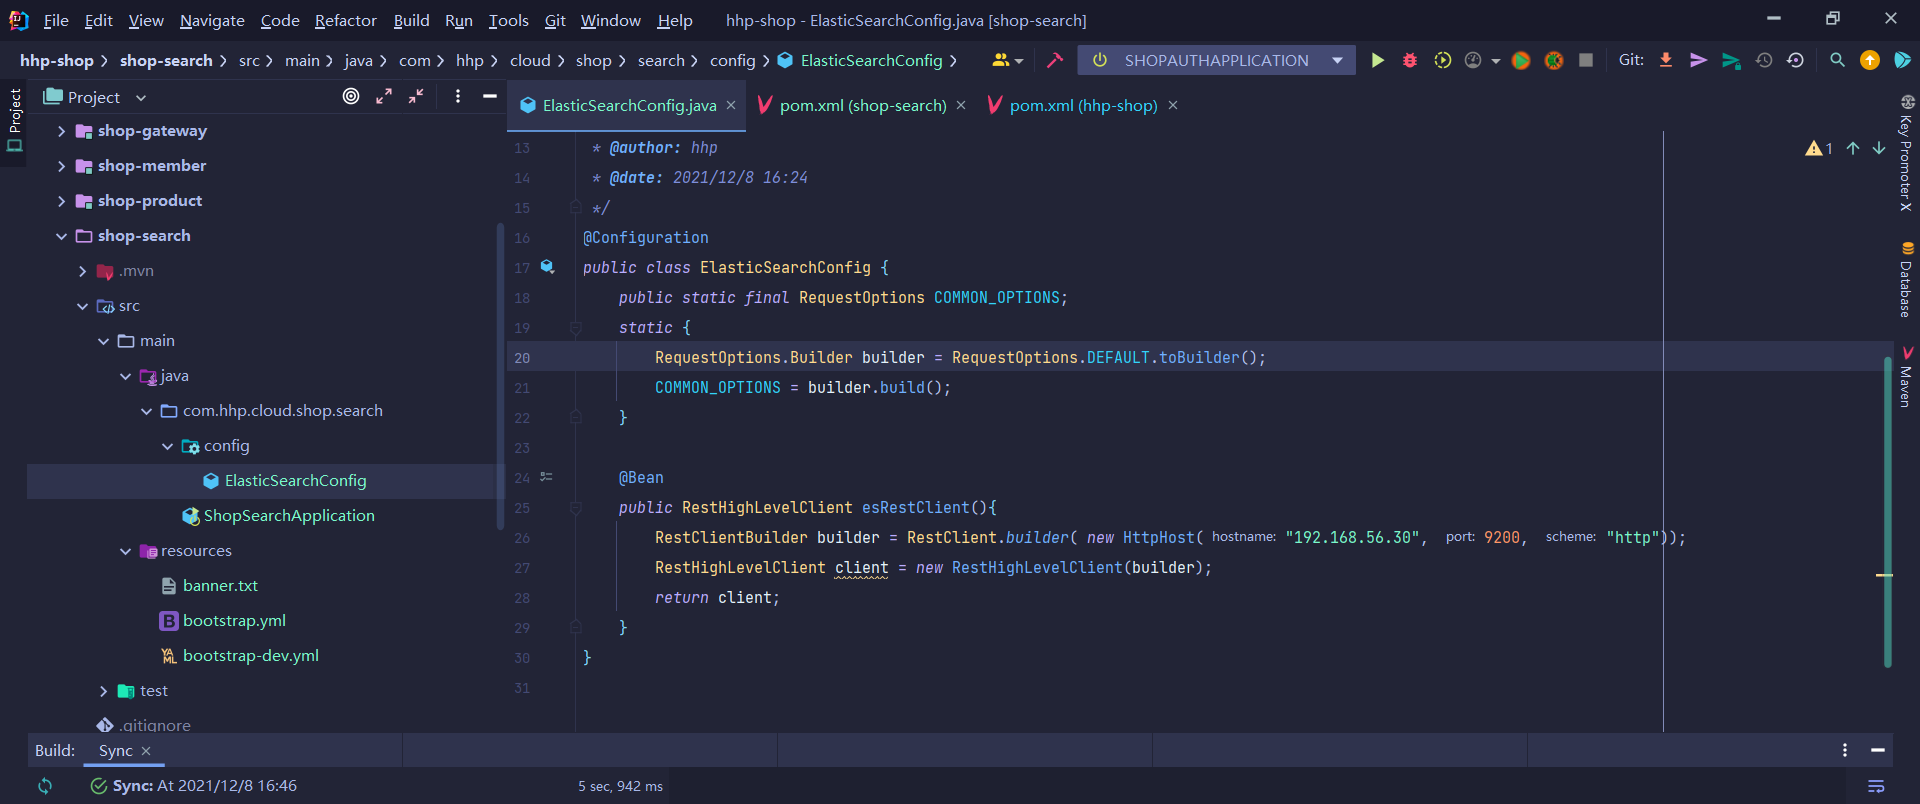
Task: Expand the shop-member module
Action: click(x=61, y=166)
